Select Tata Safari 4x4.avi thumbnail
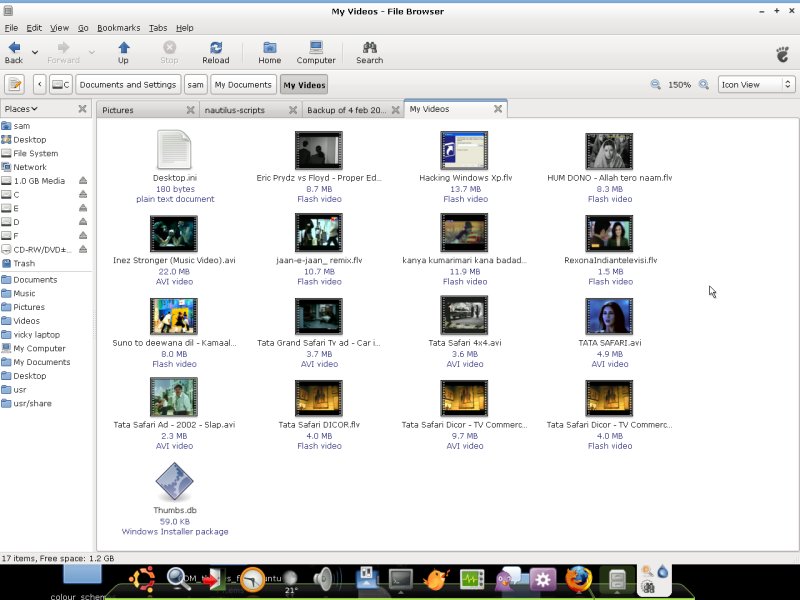Viewport: 800px width, 600px height. (x=464, y=315)
